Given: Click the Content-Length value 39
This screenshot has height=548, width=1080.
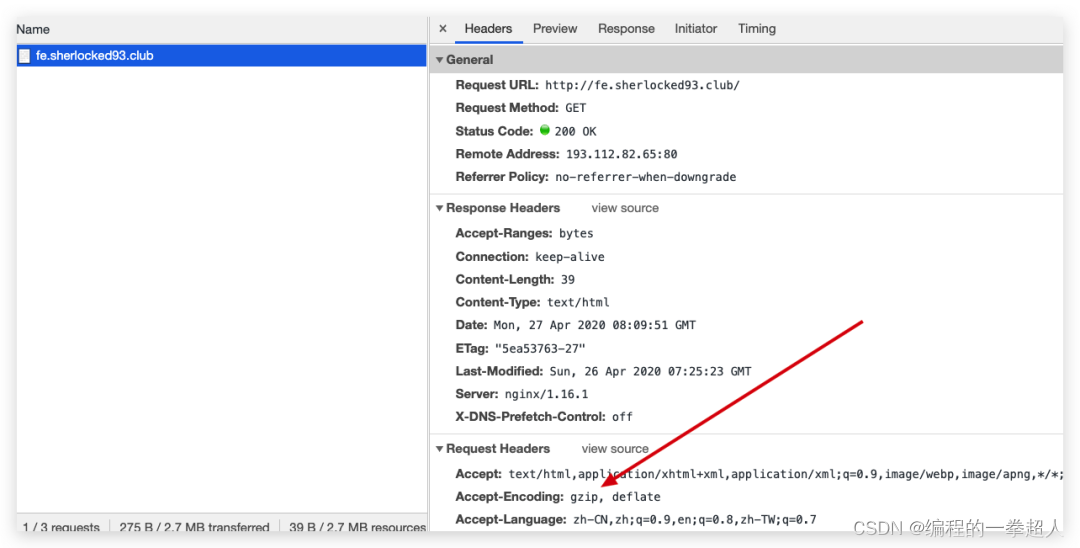Looking at the screenshot, I should [x=568, y=280].
